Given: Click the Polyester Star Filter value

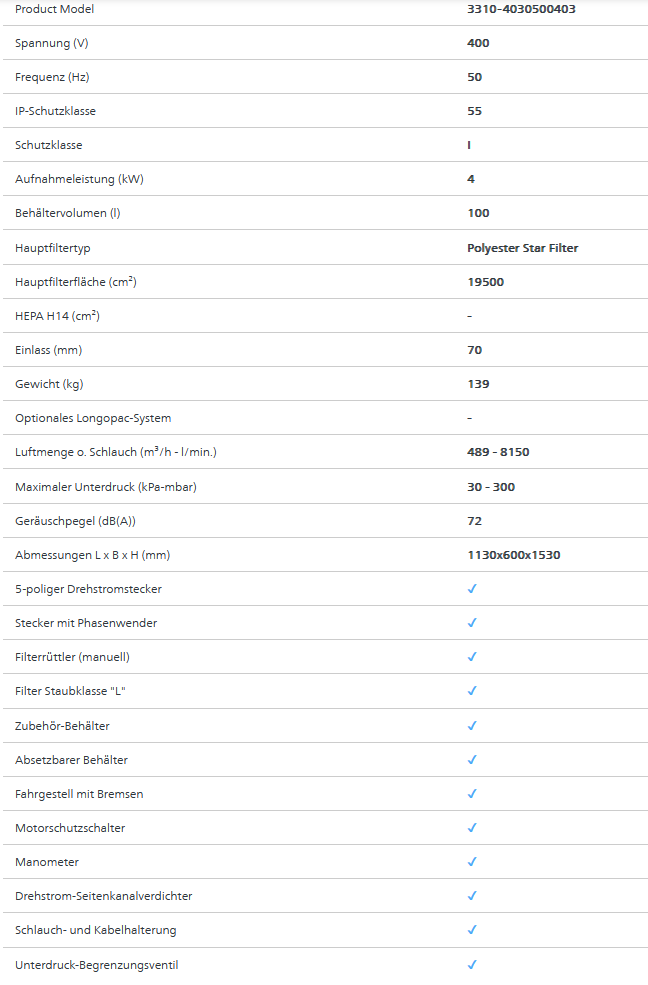Looking at the screenshot, I should pos(522,248).
